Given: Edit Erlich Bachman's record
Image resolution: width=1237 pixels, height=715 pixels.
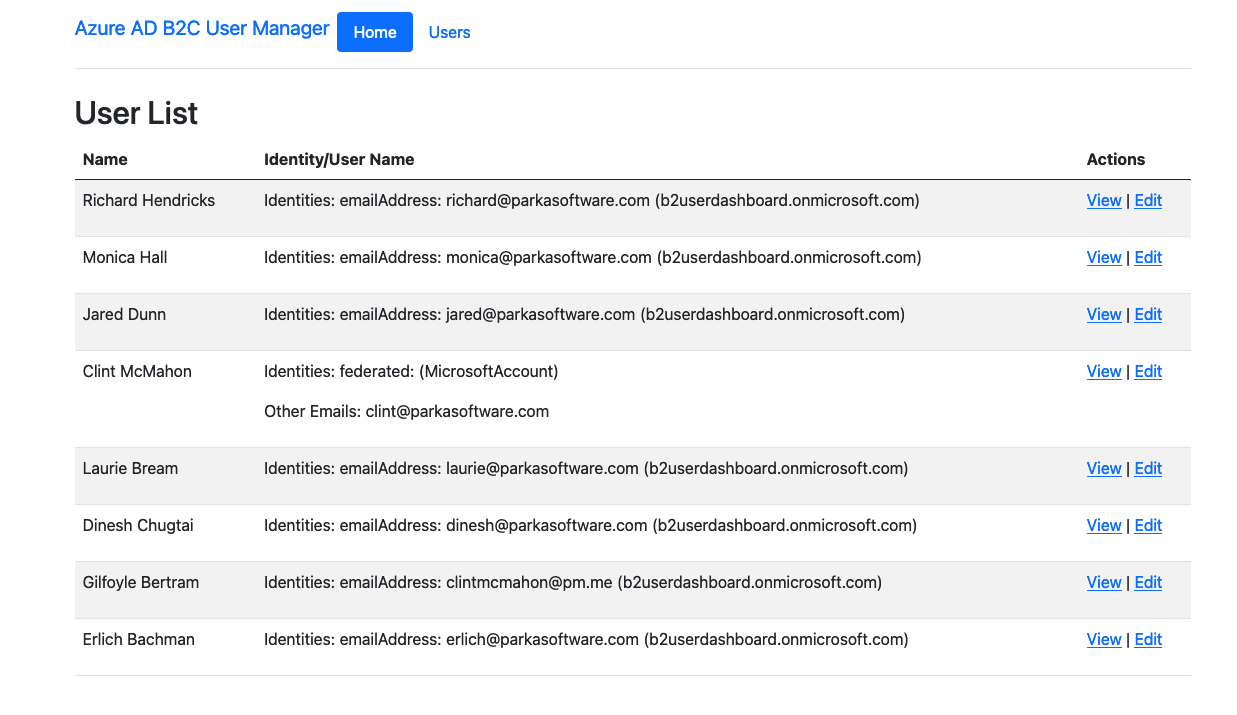Looking at the screenshot, I should (x=1148, y=639).
